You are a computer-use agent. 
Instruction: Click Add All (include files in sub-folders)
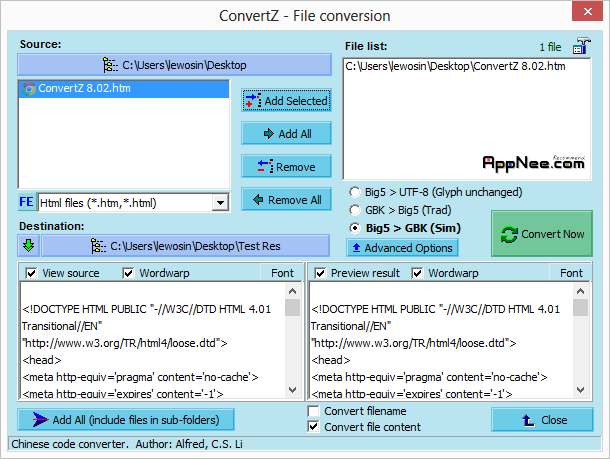pos(126,419)
